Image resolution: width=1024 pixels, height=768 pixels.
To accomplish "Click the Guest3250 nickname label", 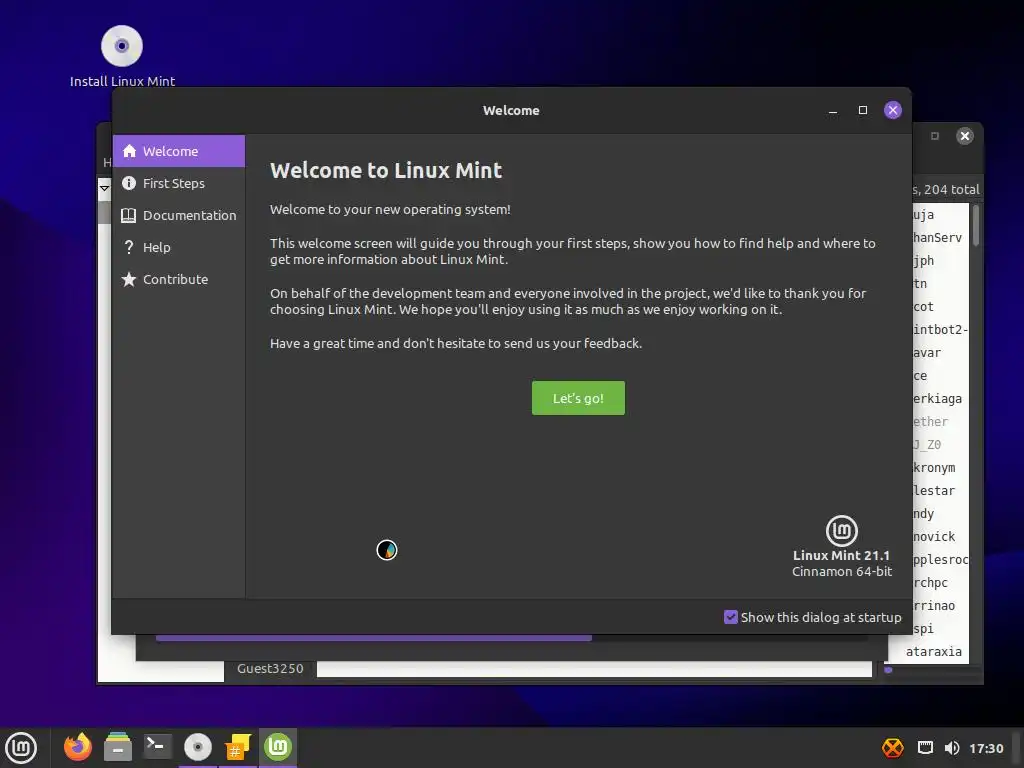I will (x=270, y=668).
